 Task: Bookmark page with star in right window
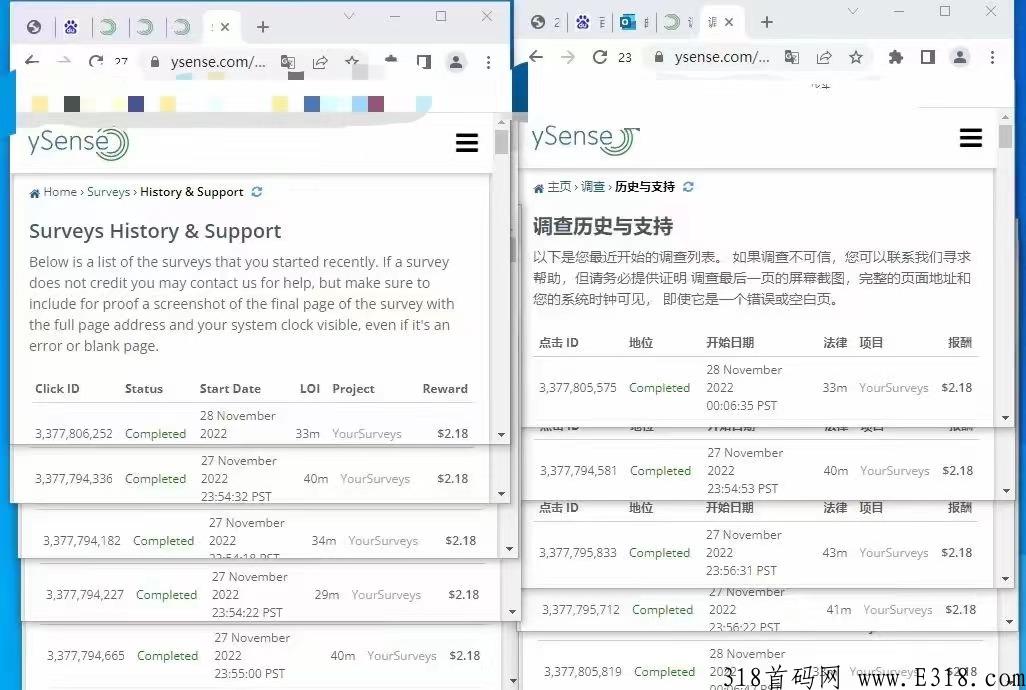(856, 58)
